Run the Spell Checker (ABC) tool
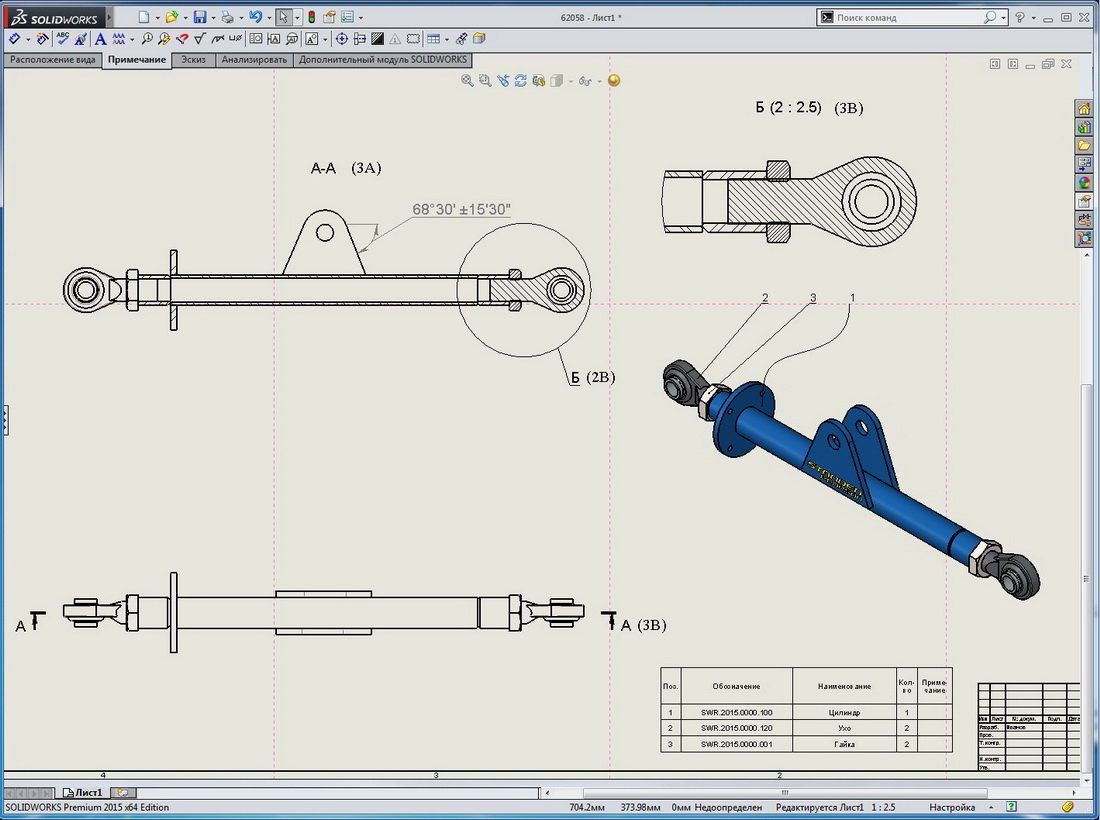Viewport: 1100px width, 820px height. (63, 39)
